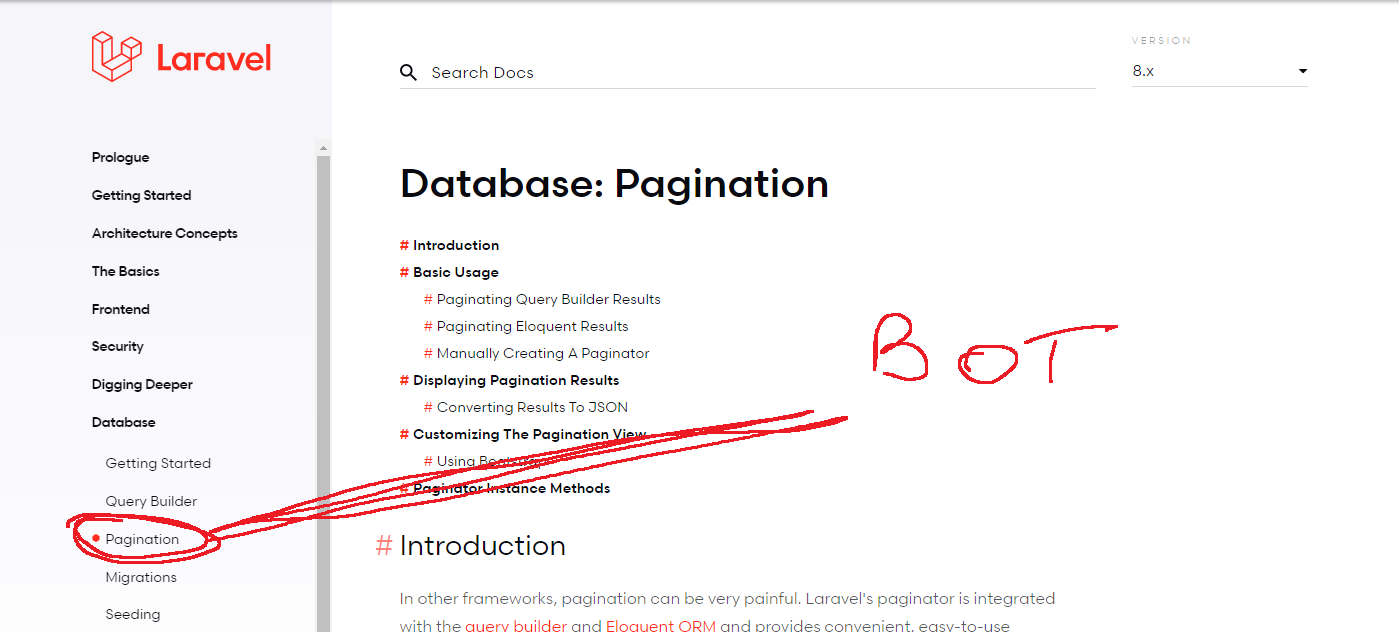
Task: Click the sidebar scrollbar thumb
Action: click(323, 394)
